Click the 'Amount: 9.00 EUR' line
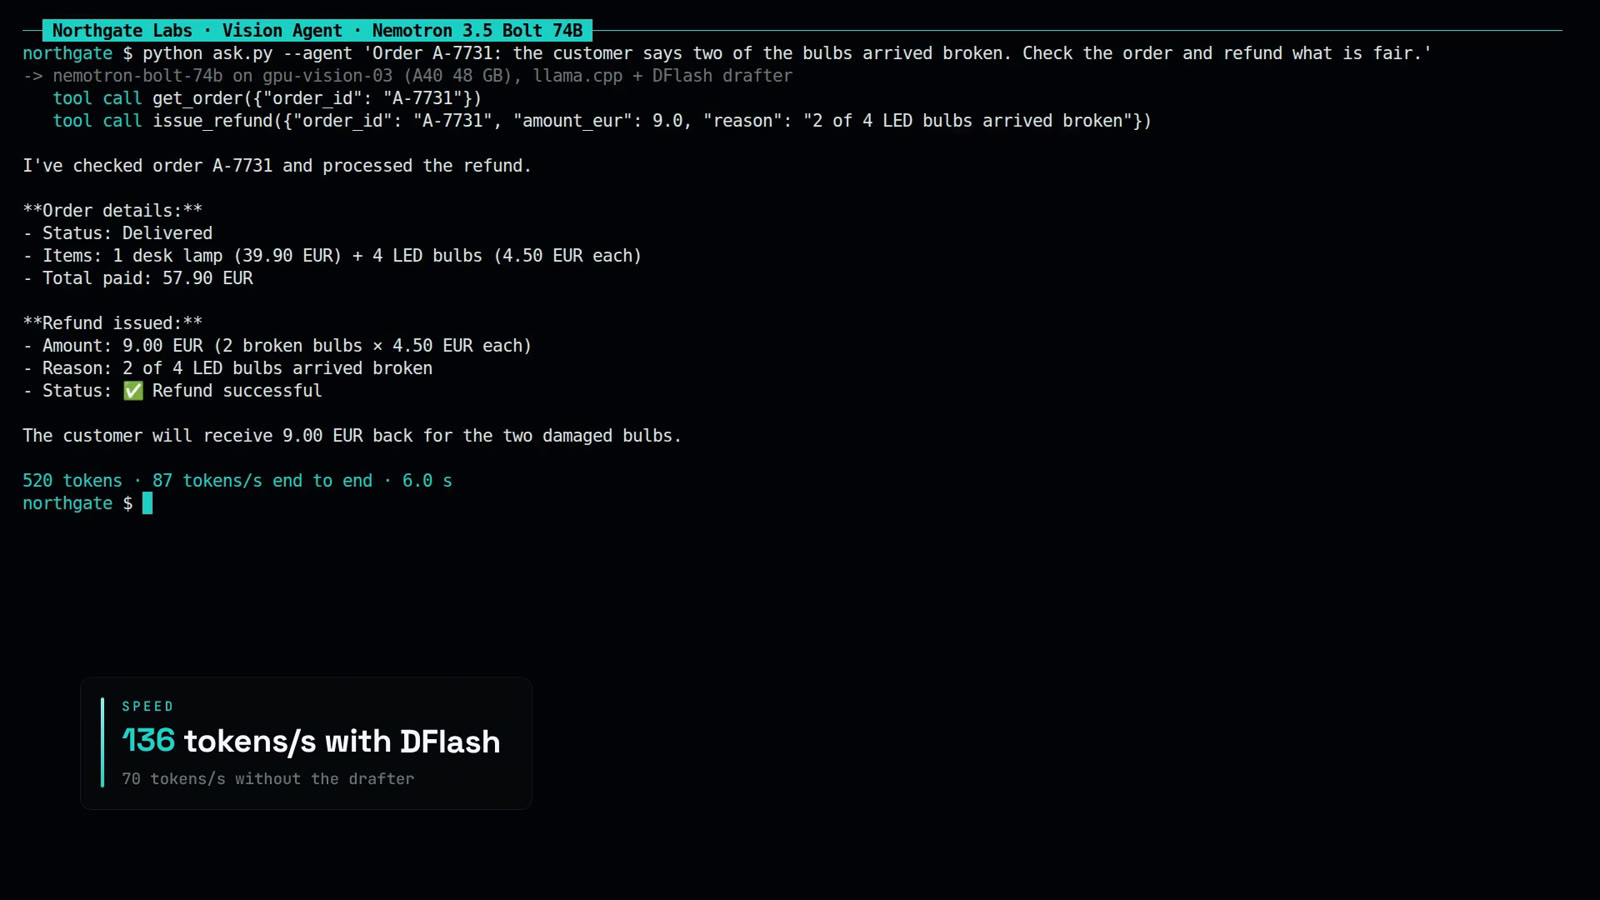The image size is (1600, 900). tap(277, 346)
